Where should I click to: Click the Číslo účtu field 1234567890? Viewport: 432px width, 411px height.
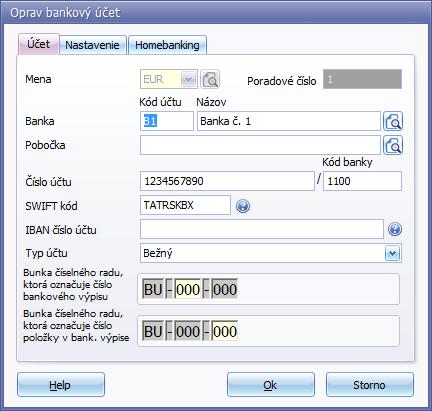point(227,181)
